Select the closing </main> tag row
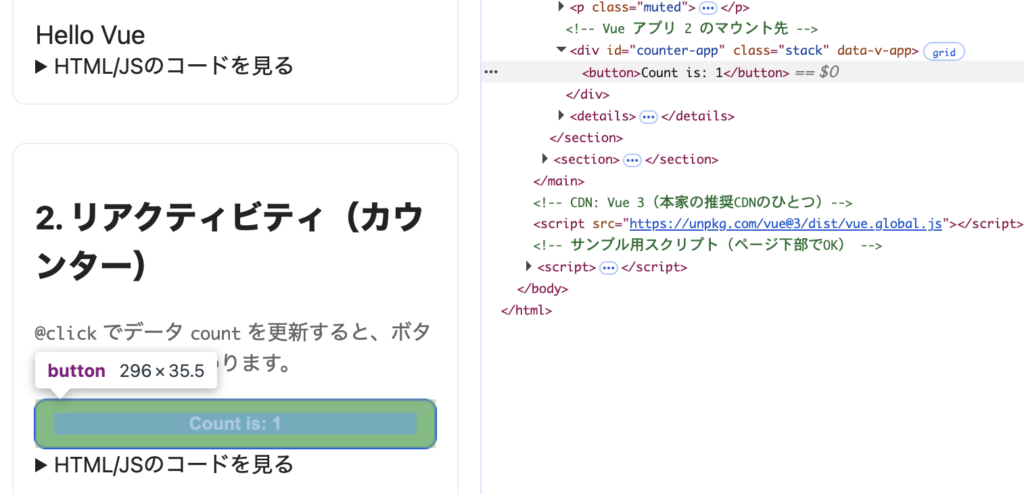The width and height of the screenshot is (1024, 494). 559,181
